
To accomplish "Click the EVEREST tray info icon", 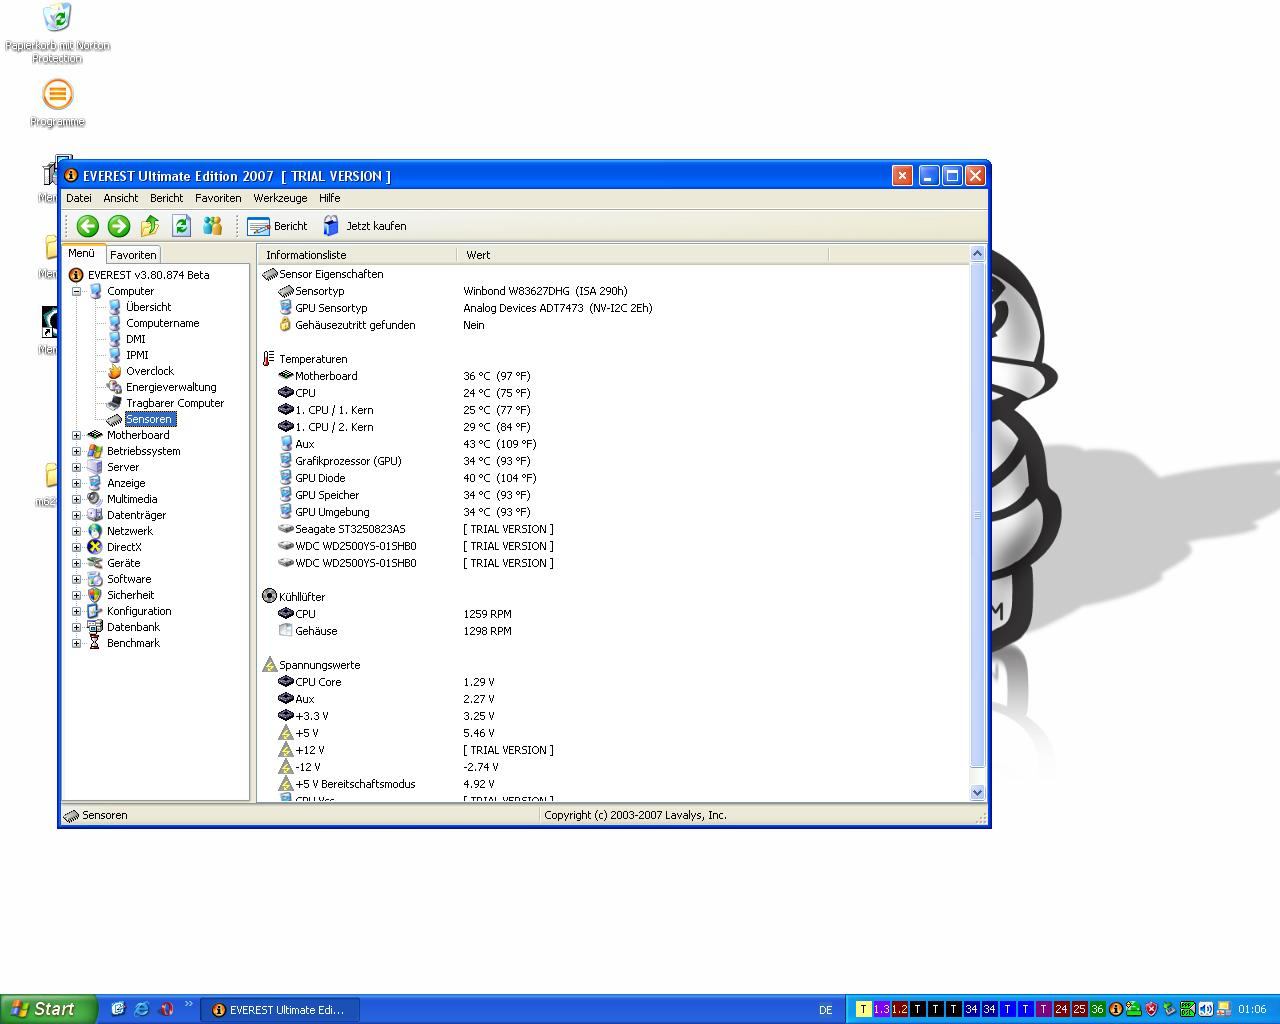I will click(x=1116, y=1009).
